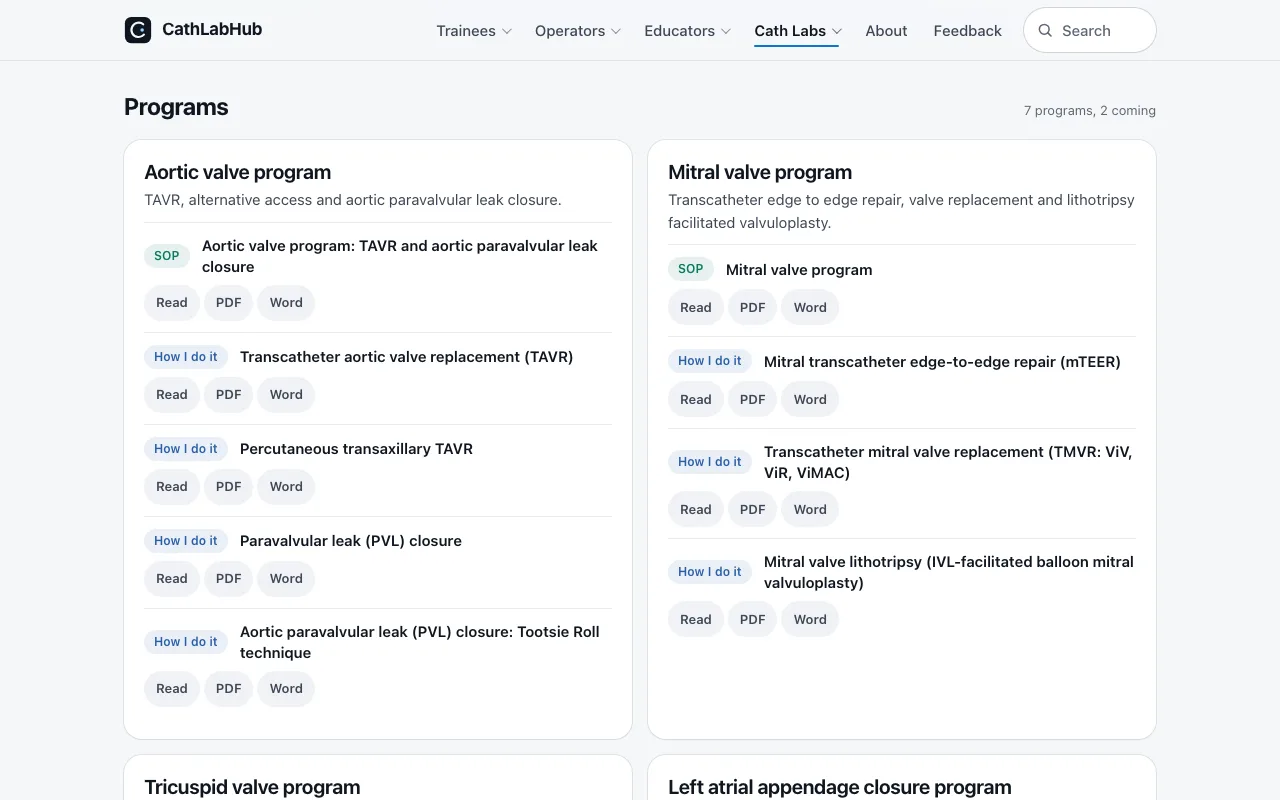Read the mTEER how-I-do-it guide

[696, 400]
